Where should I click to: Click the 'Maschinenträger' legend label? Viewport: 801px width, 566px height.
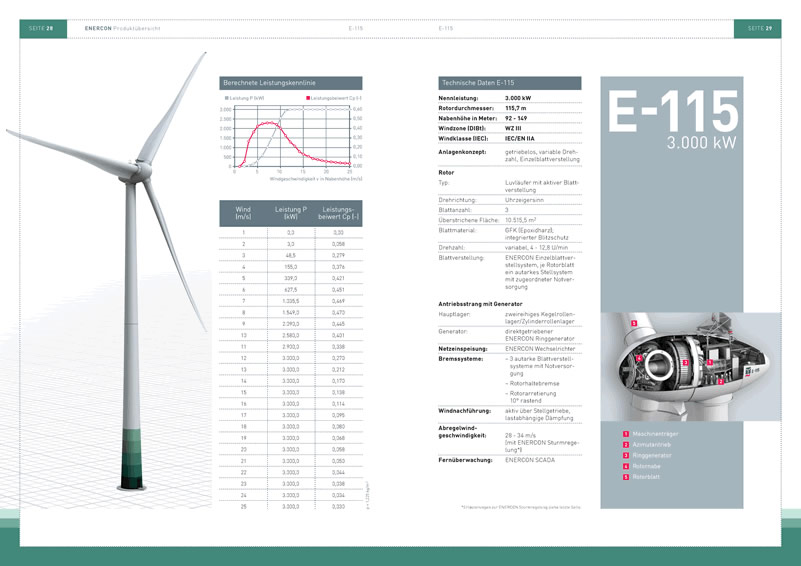655,434
